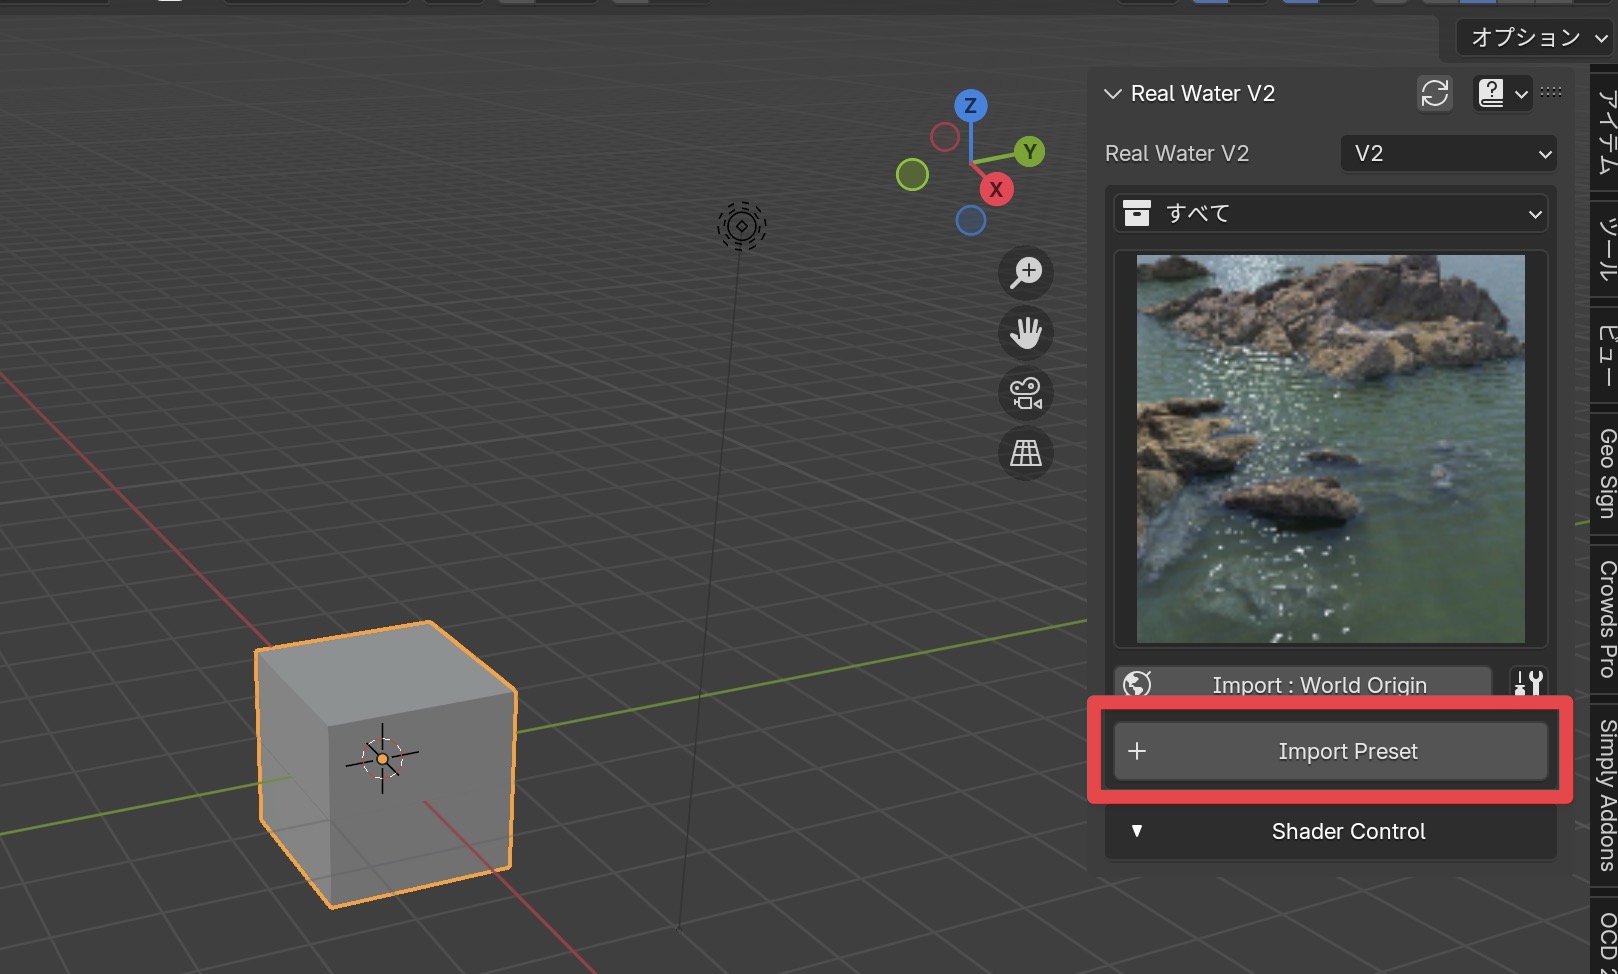Refresh the Real Water V2 addon
The width and height of the screenshot is (1618, 974).
pos(1435,93)
